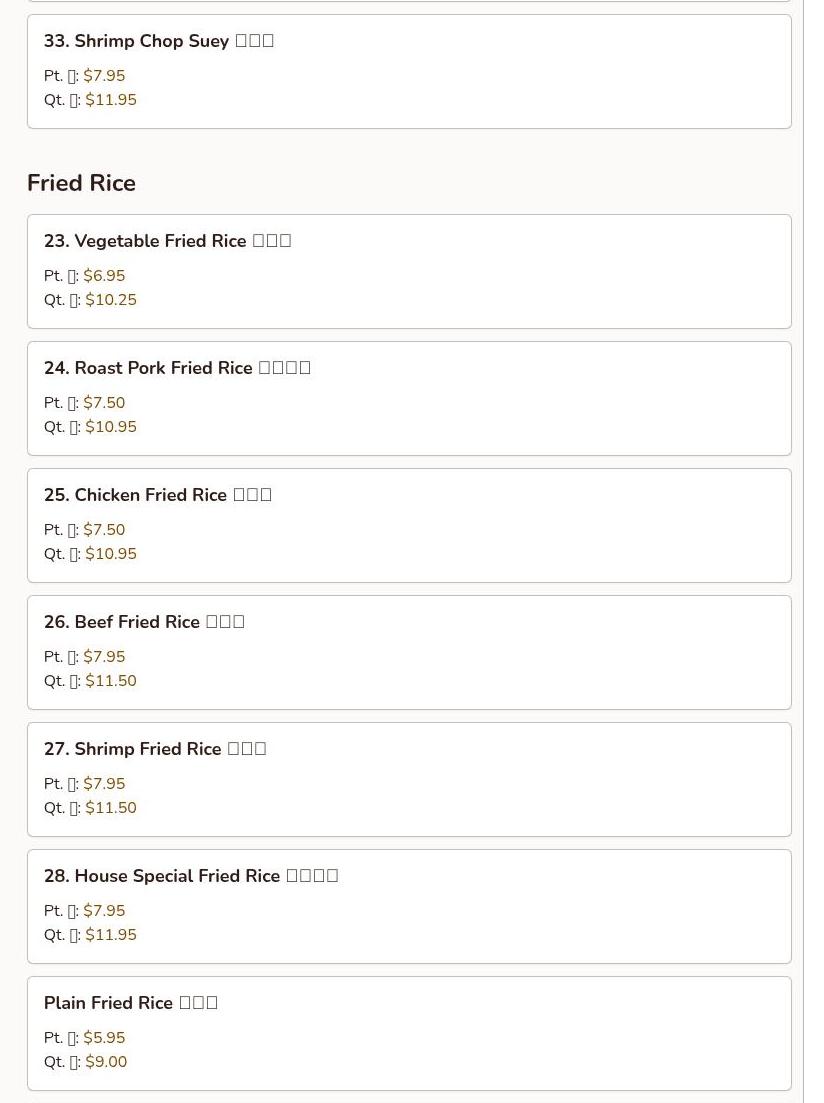The width and height of the screenshot is (824, 1103).
Task: Click Shrimp Chop Suey quart price $11.95
Action: tap(111, 100)
